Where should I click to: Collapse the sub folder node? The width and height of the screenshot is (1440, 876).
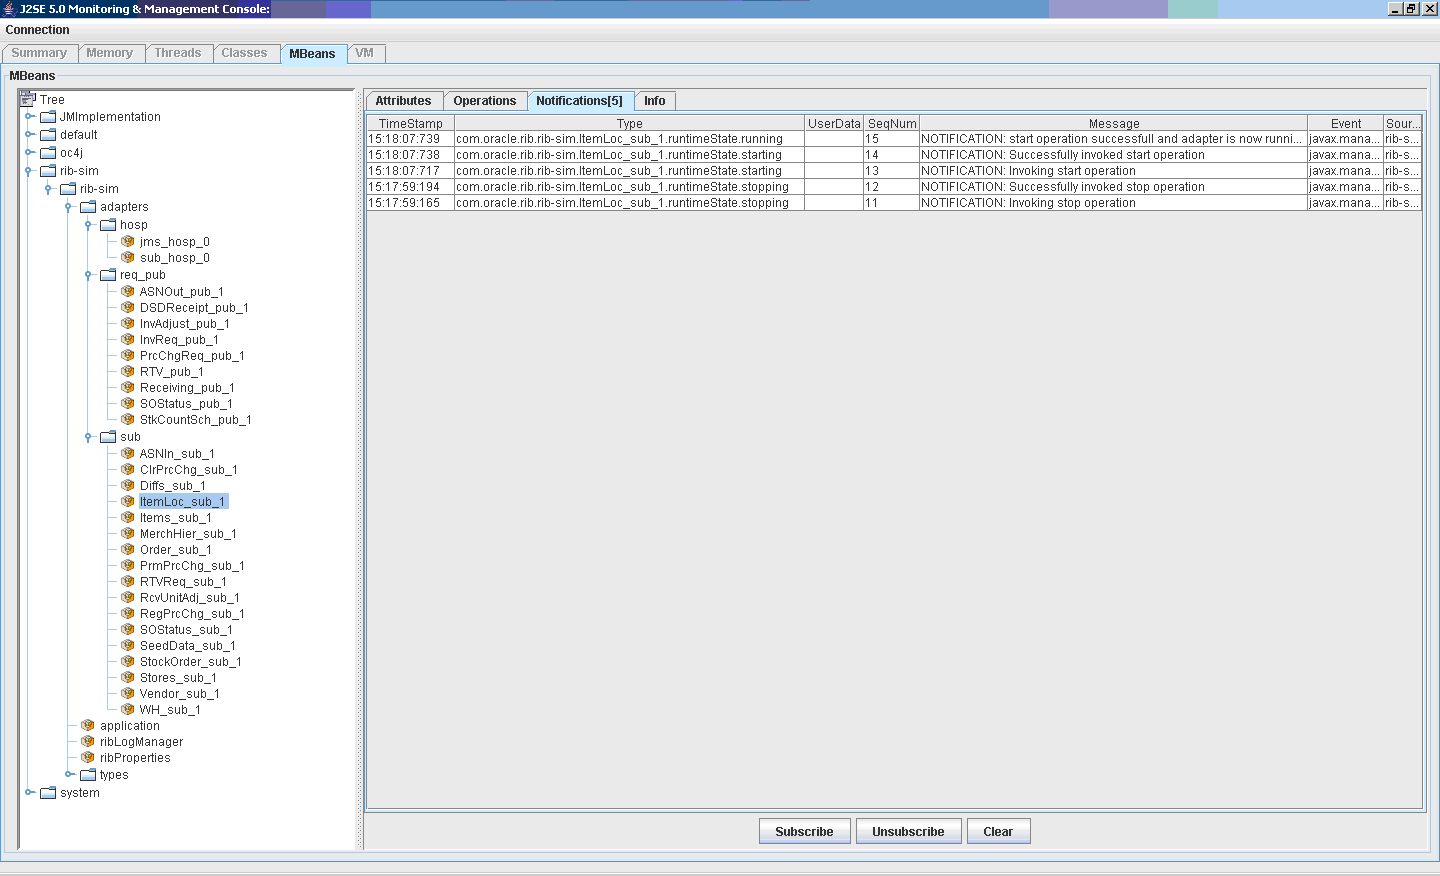pyautogui.click(x=88, y=437)
